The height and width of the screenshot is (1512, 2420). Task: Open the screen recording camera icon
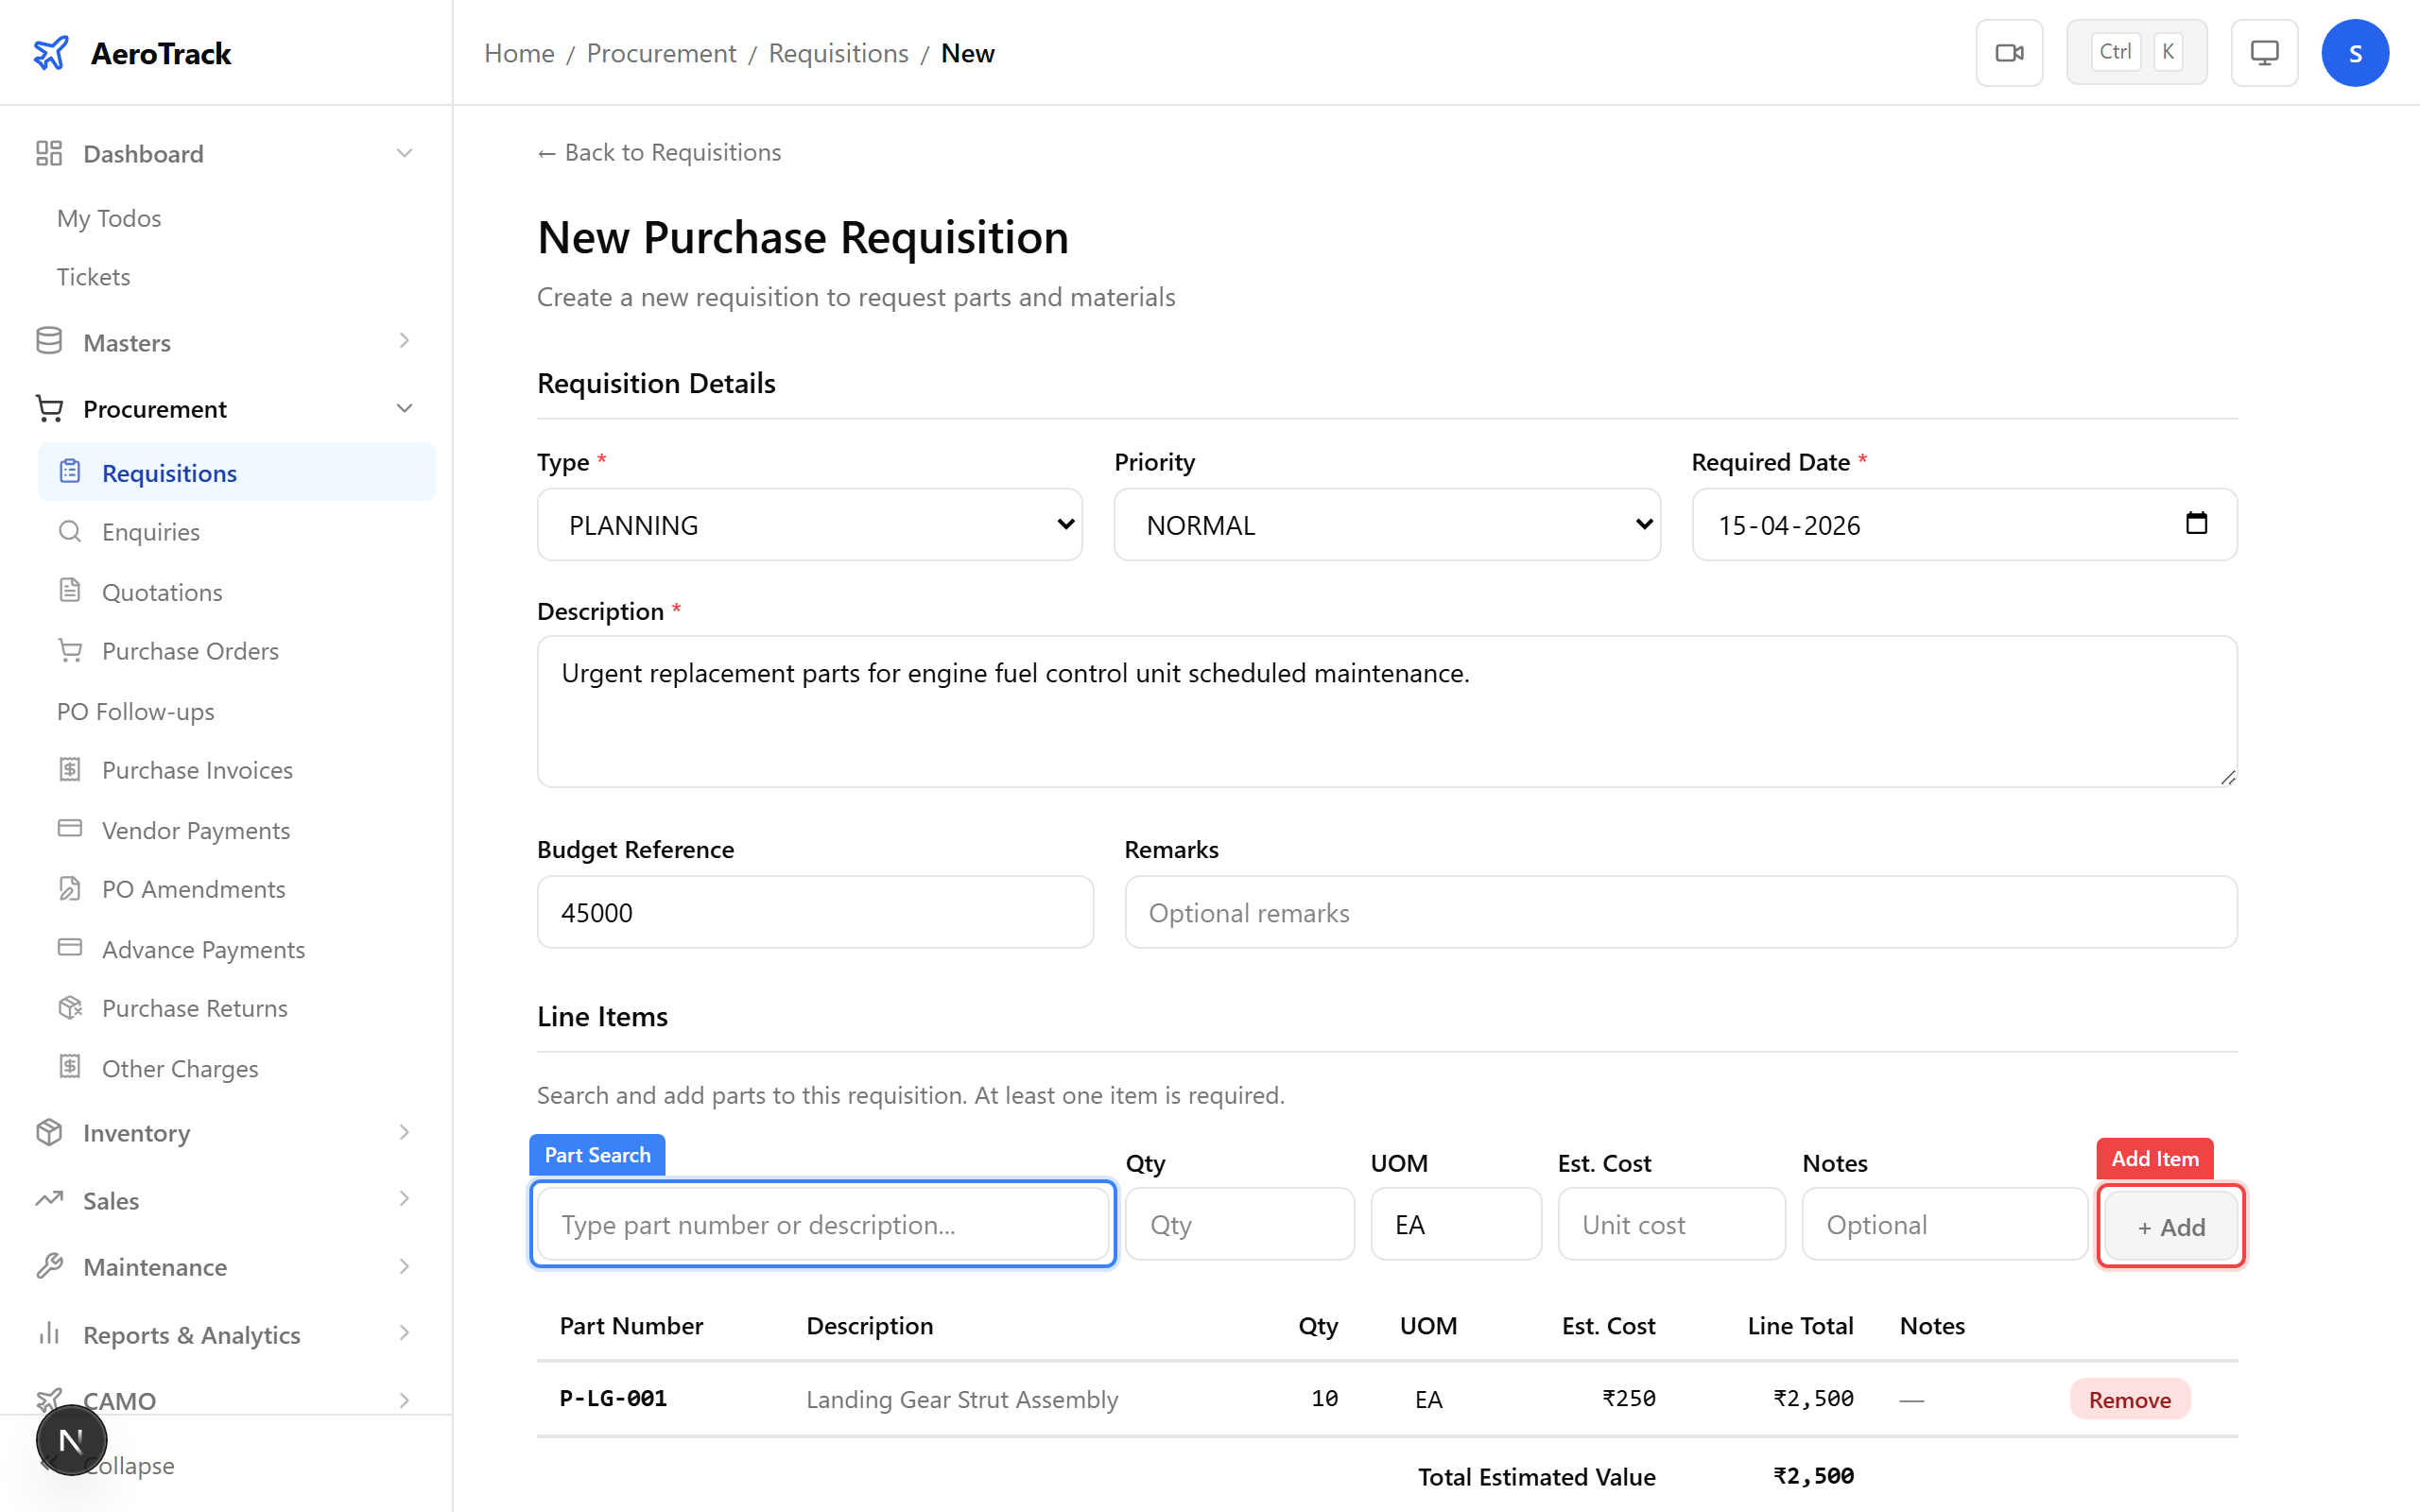click(x=2009, y=52)
